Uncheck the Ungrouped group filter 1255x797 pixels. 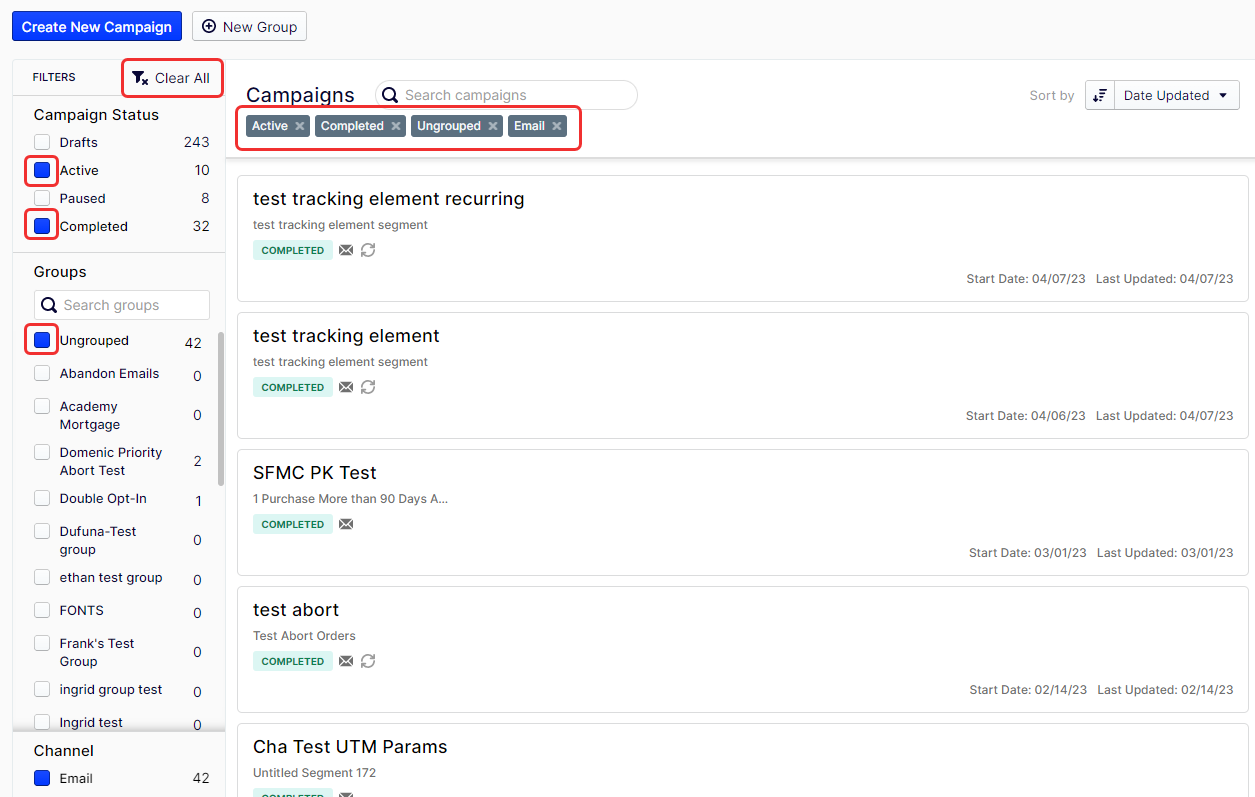pyautogui.click(x=42, y=341)
